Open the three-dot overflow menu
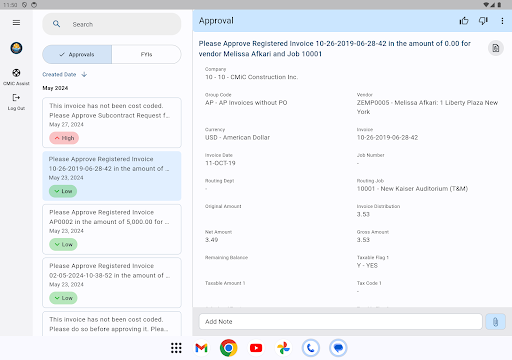The width and height of the screenshot is (512, 360). [502, 21]
